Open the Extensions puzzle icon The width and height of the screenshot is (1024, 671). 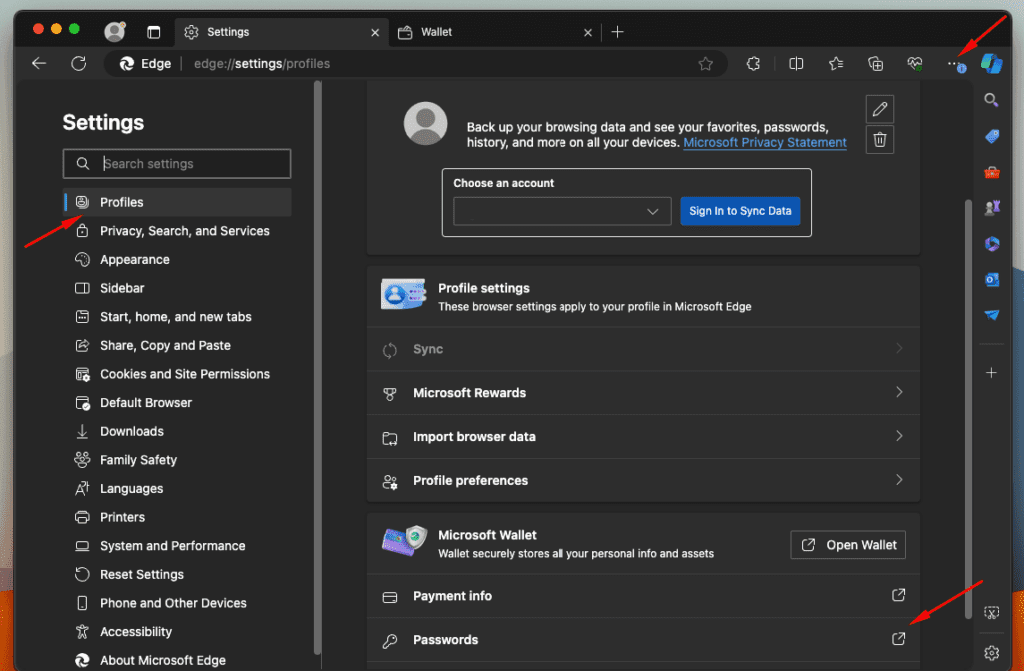click(754, 63)
